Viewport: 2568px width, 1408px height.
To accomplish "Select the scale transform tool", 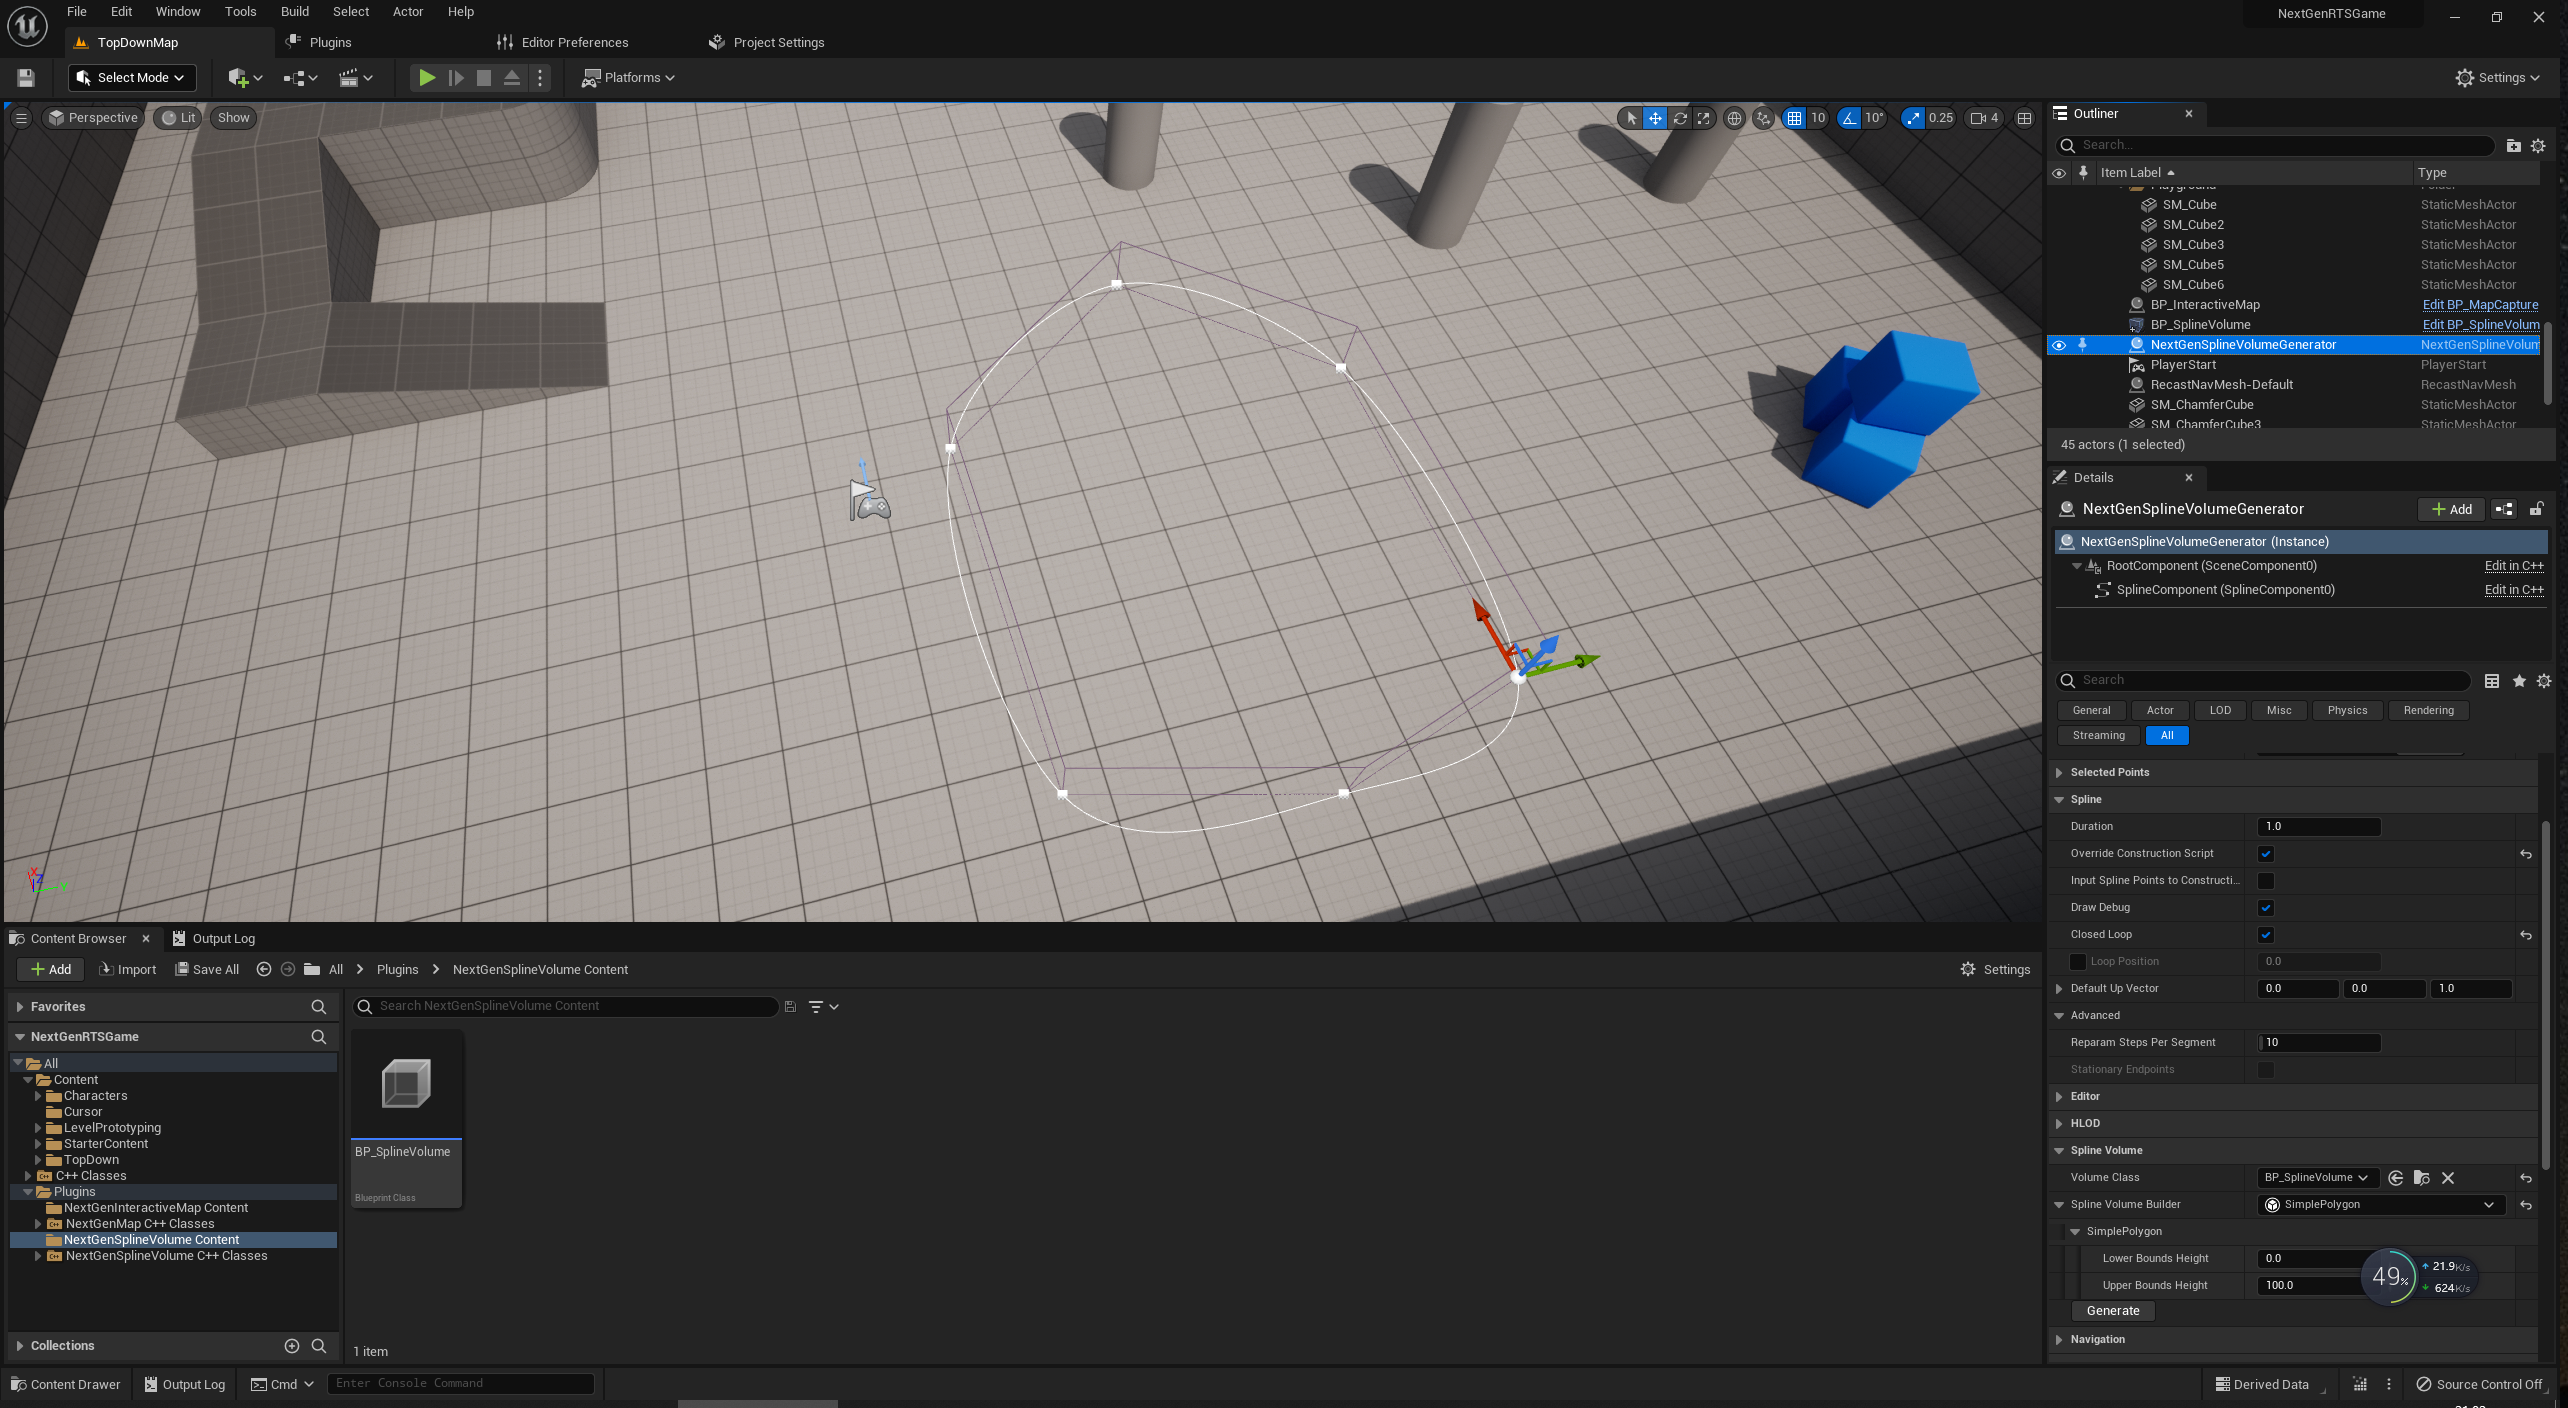I will 1704,118.
